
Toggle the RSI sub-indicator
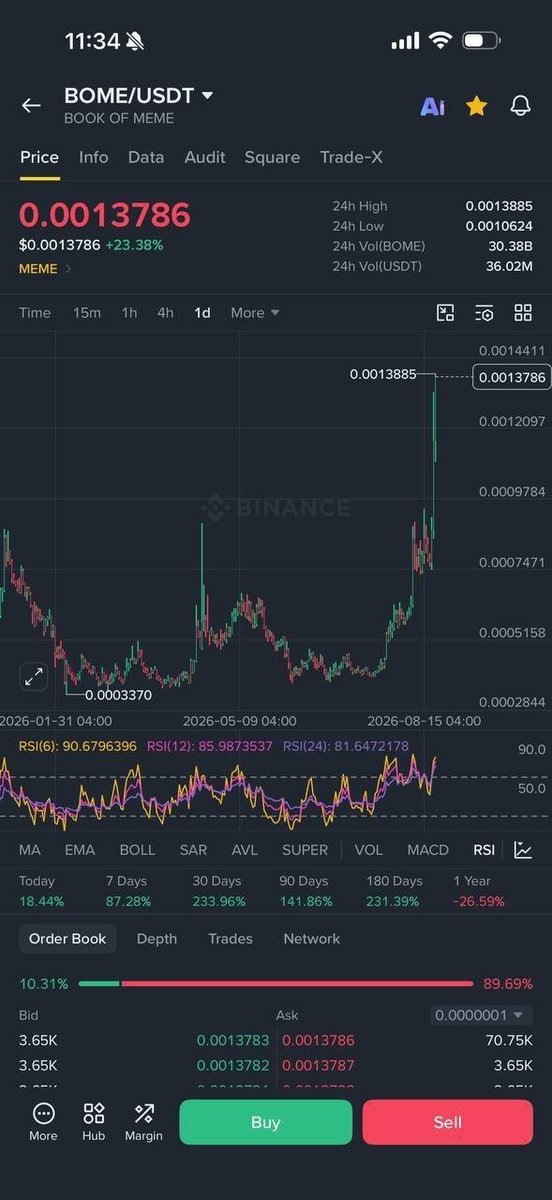click(x=484, y=850)
